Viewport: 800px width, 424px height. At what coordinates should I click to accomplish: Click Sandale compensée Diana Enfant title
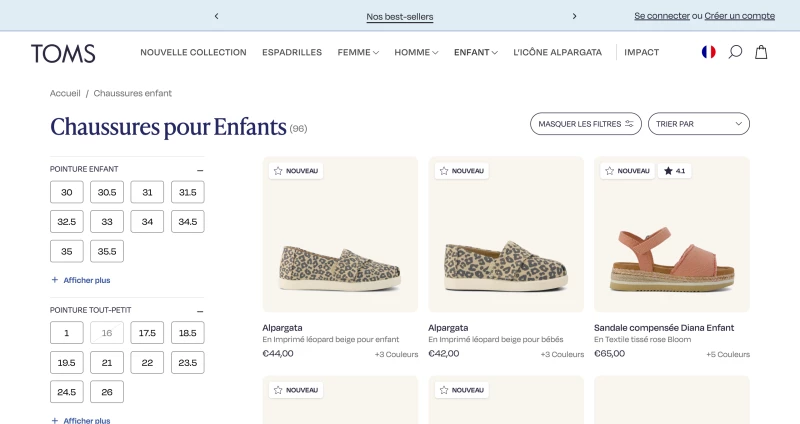(x=664, y=328)
